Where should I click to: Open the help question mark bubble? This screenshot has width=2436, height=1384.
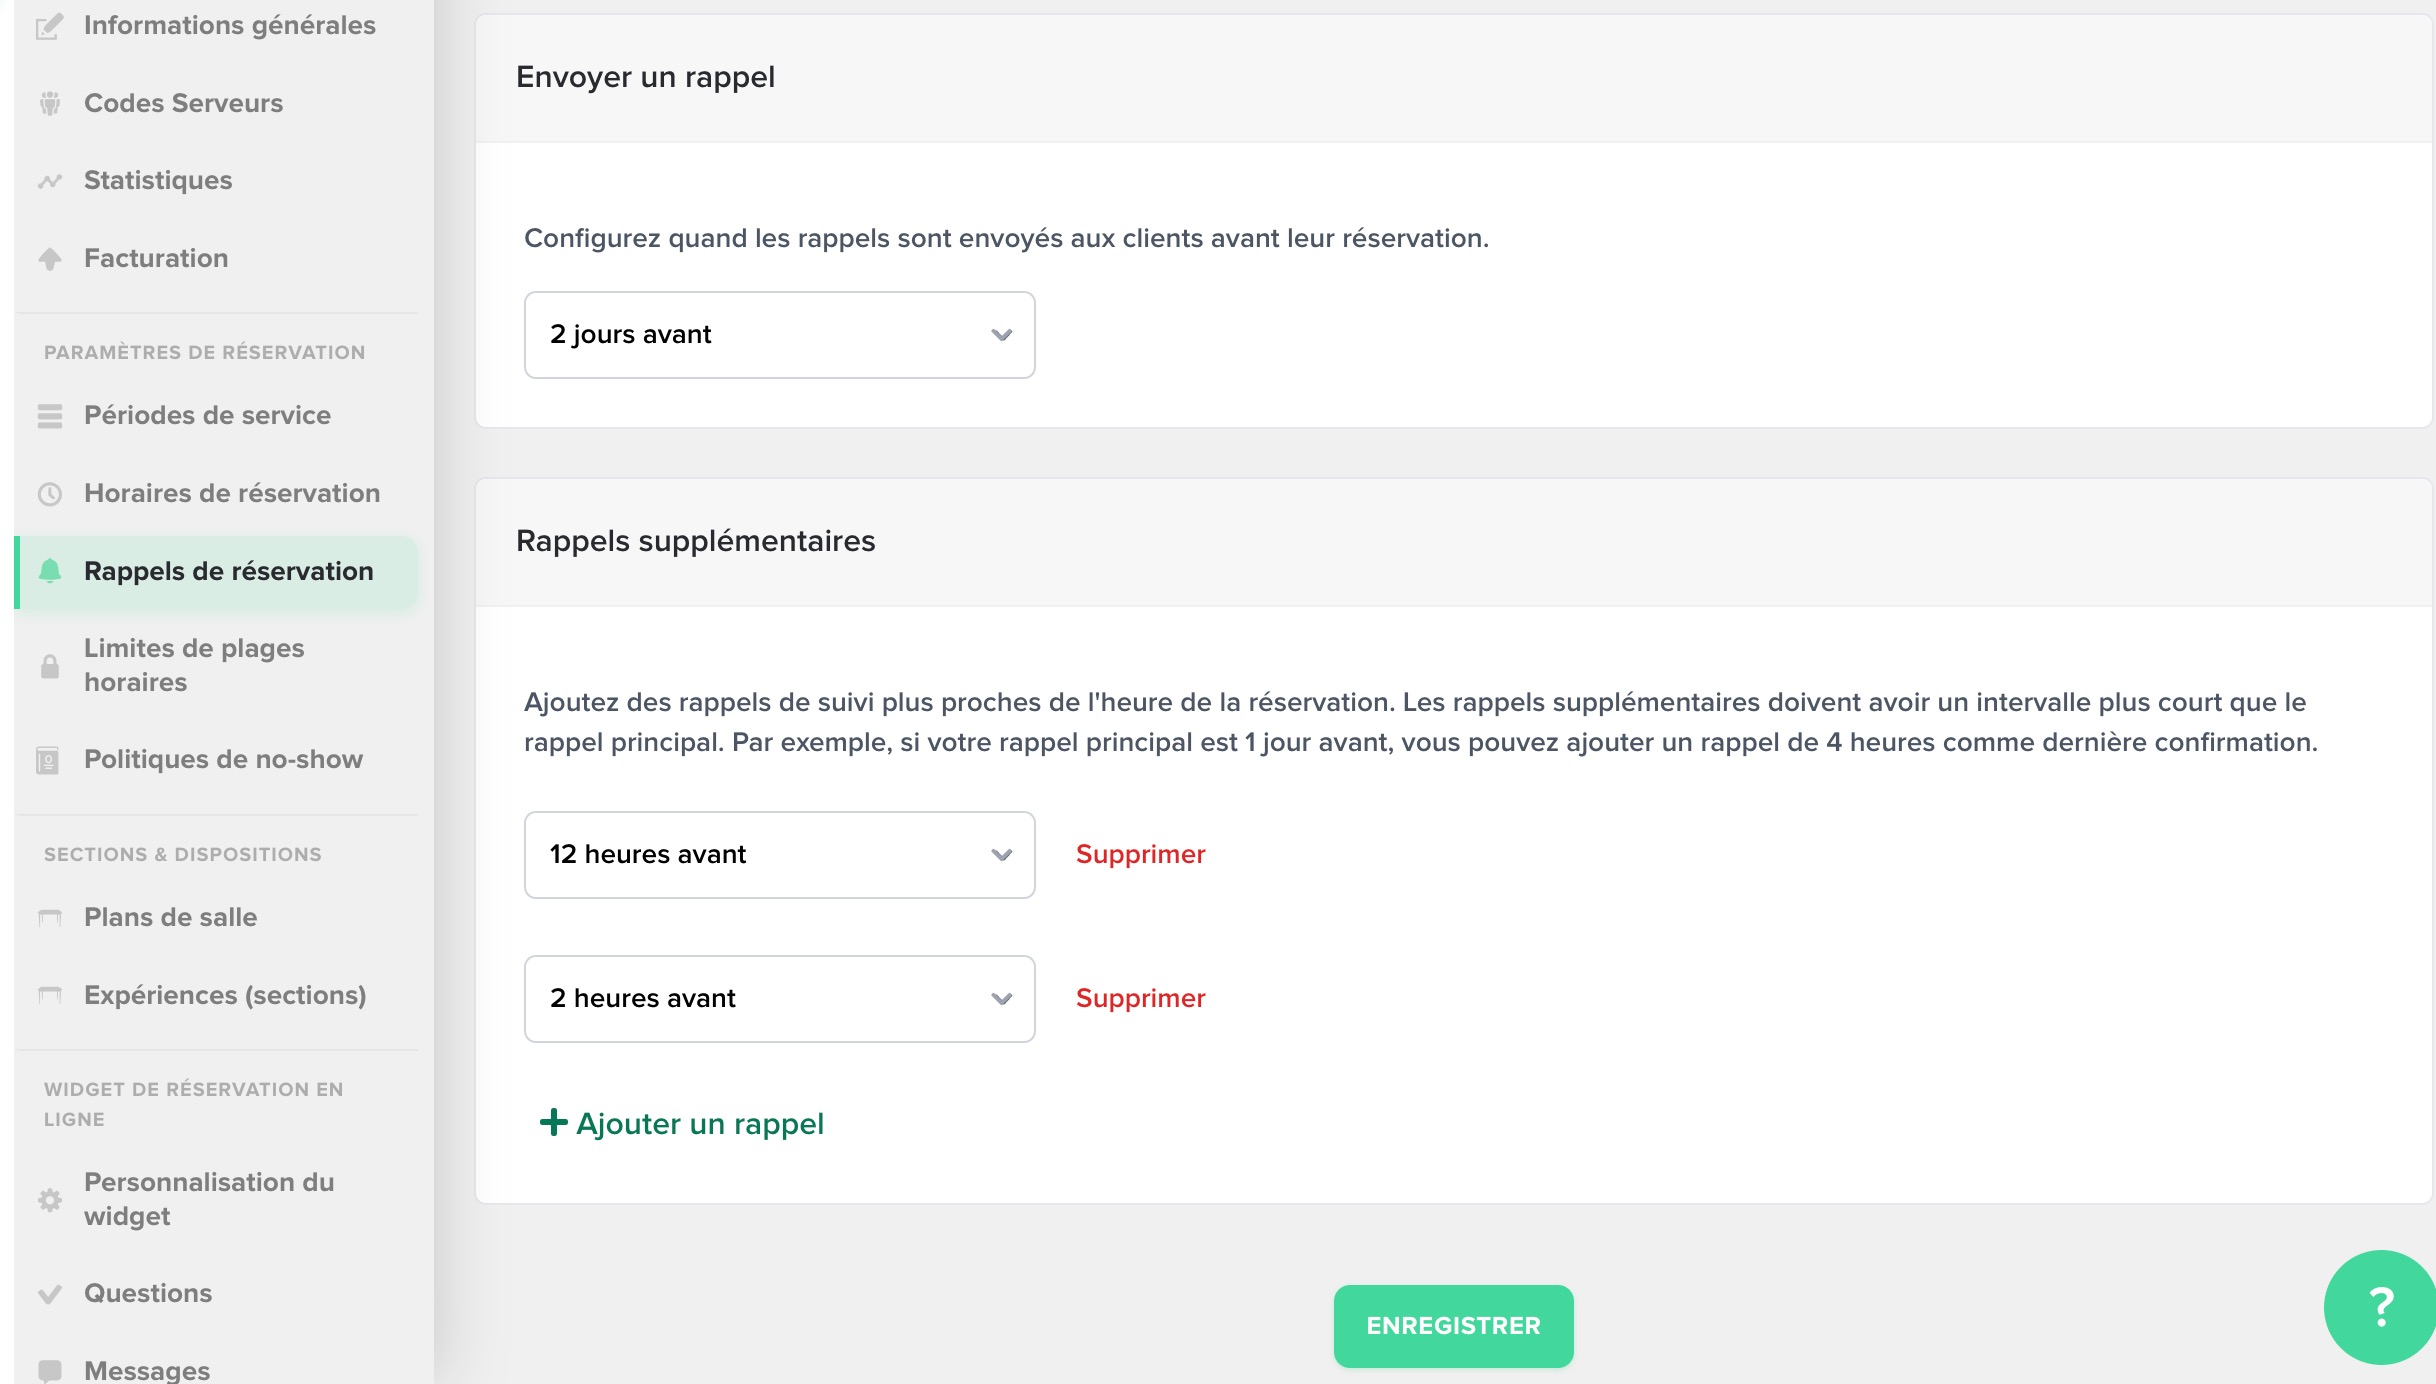(x=2381, y=1306)
